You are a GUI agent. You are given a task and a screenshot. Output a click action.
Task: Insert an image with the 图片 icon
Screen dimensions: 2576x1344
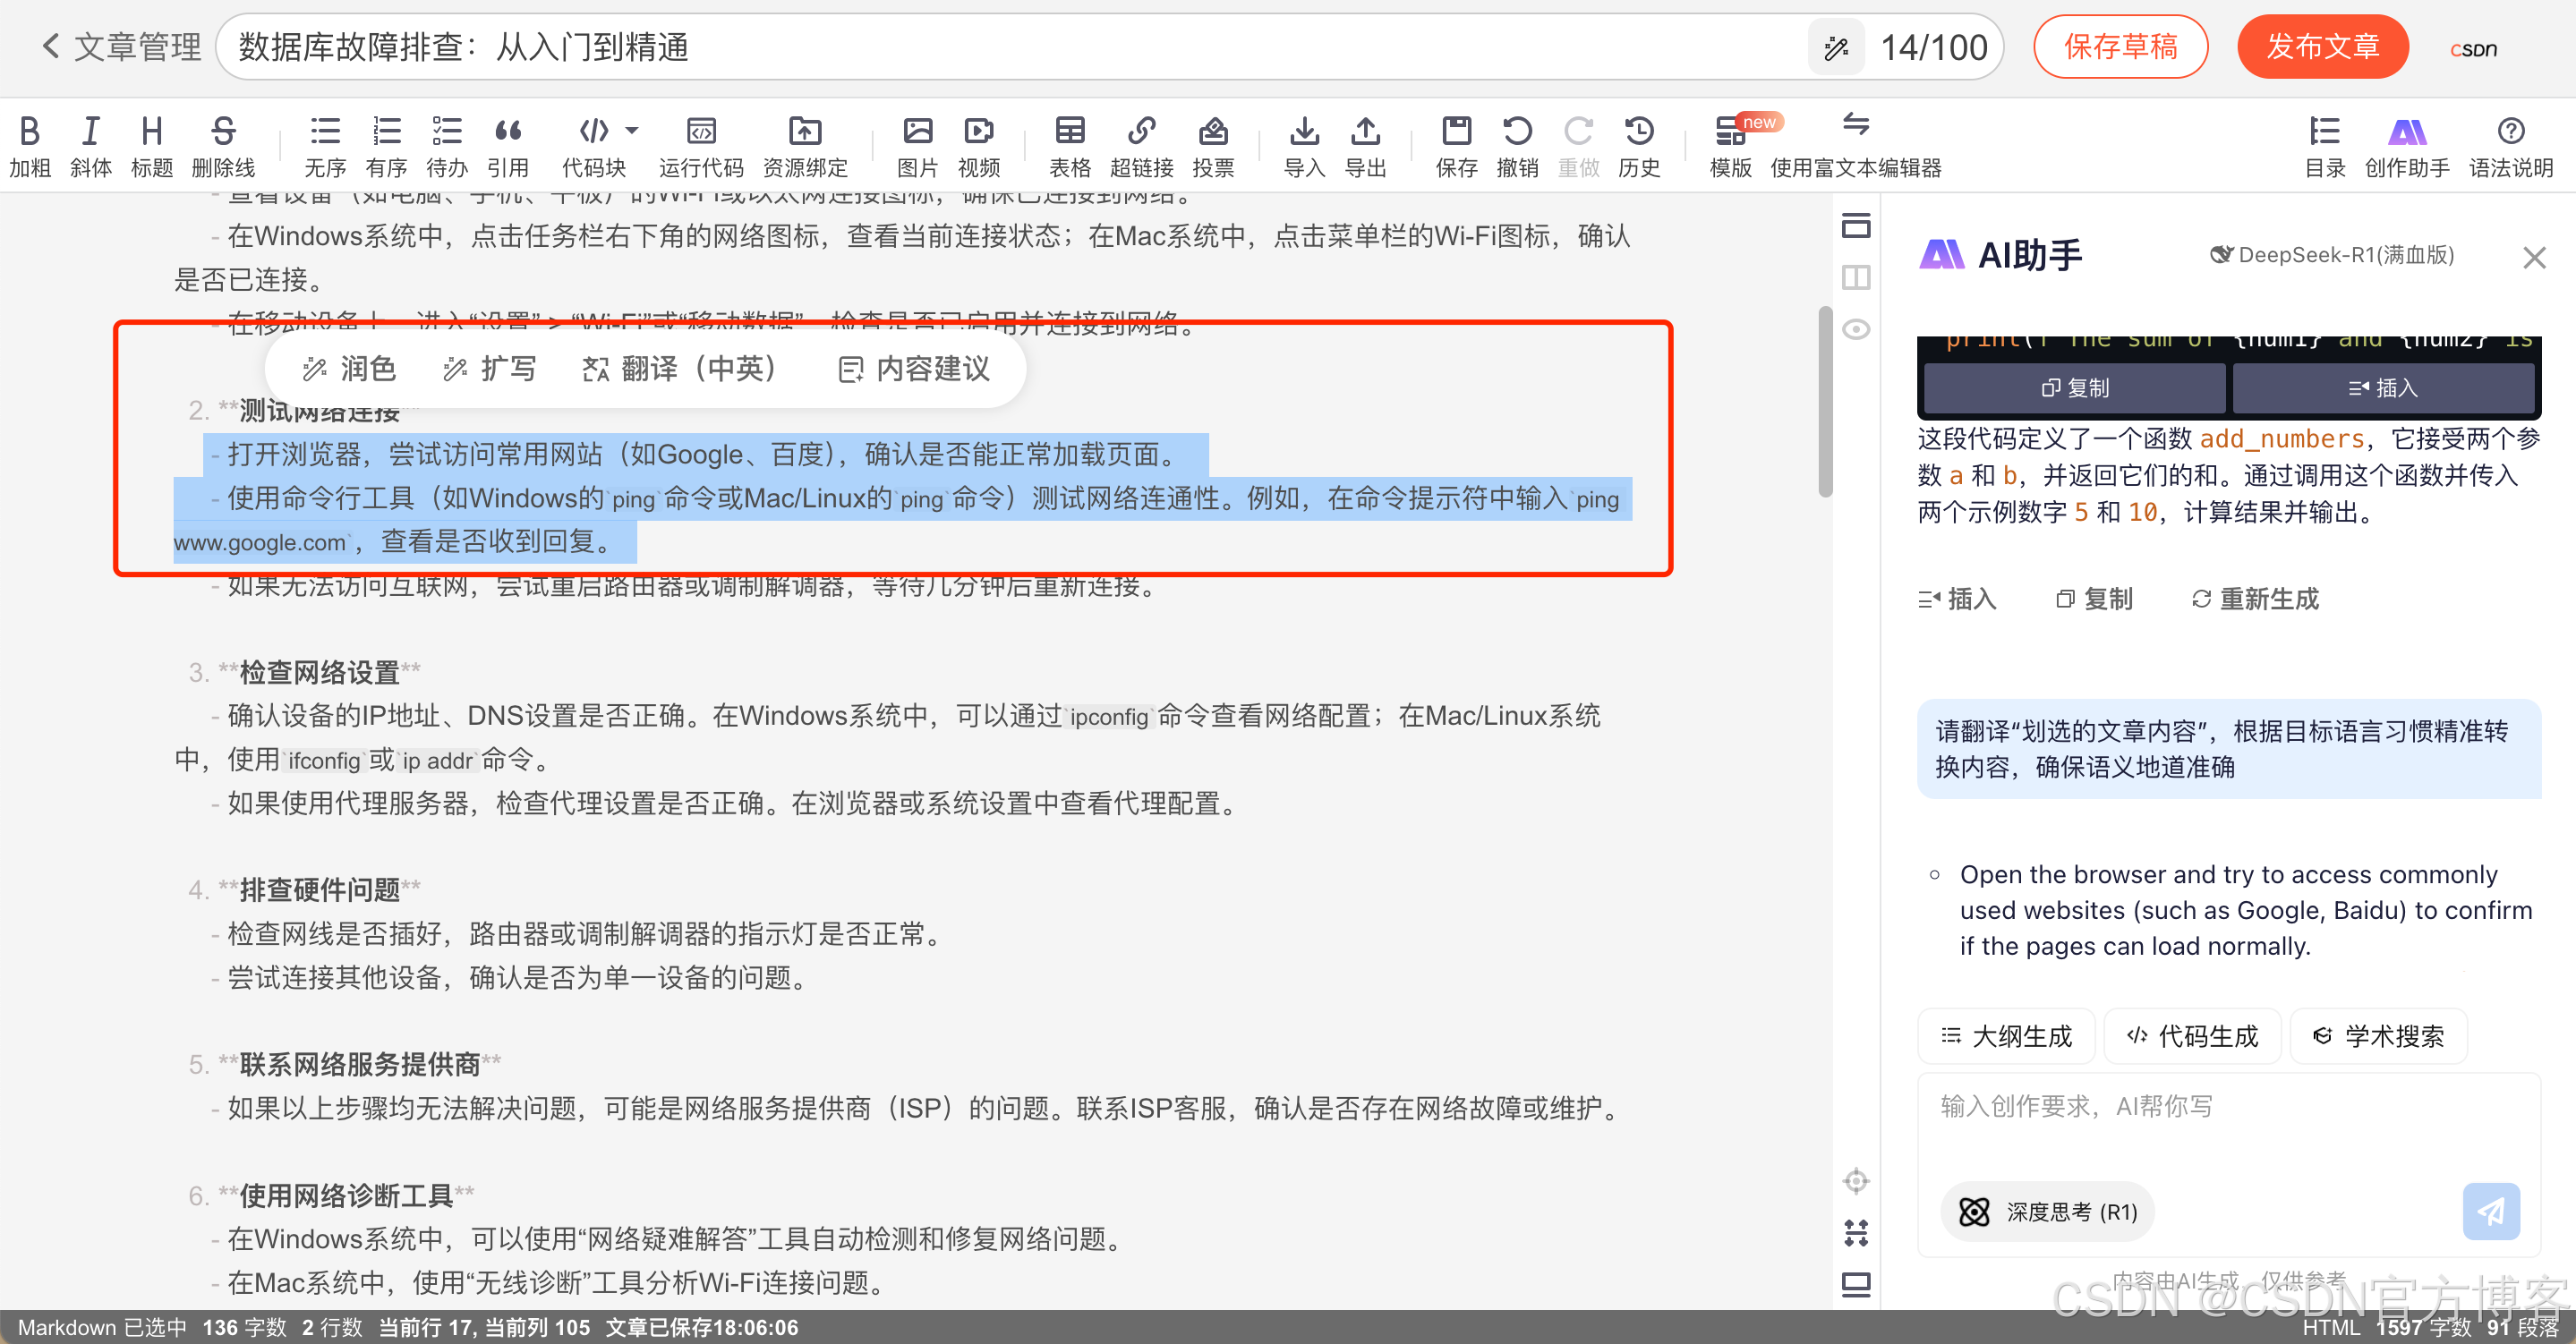click(x=917, y=131)
